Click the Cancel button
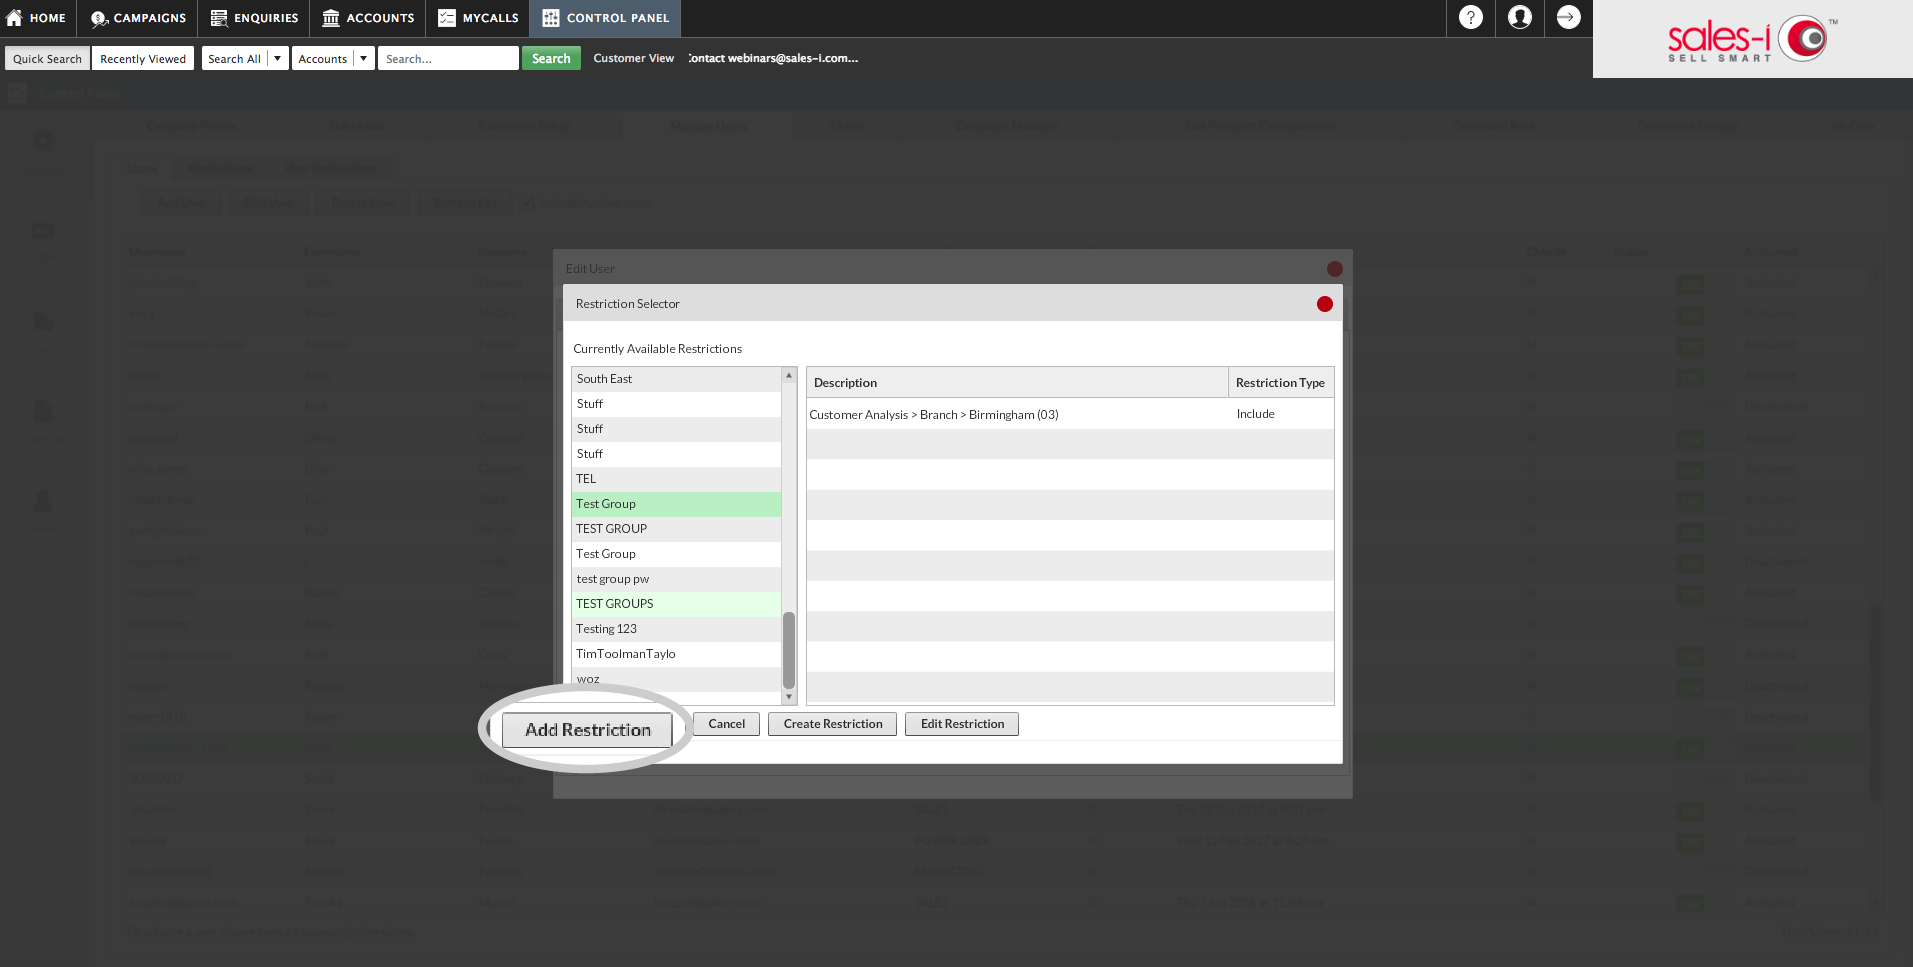This screenshot has width=1913, height=967. tap(726, 724)
